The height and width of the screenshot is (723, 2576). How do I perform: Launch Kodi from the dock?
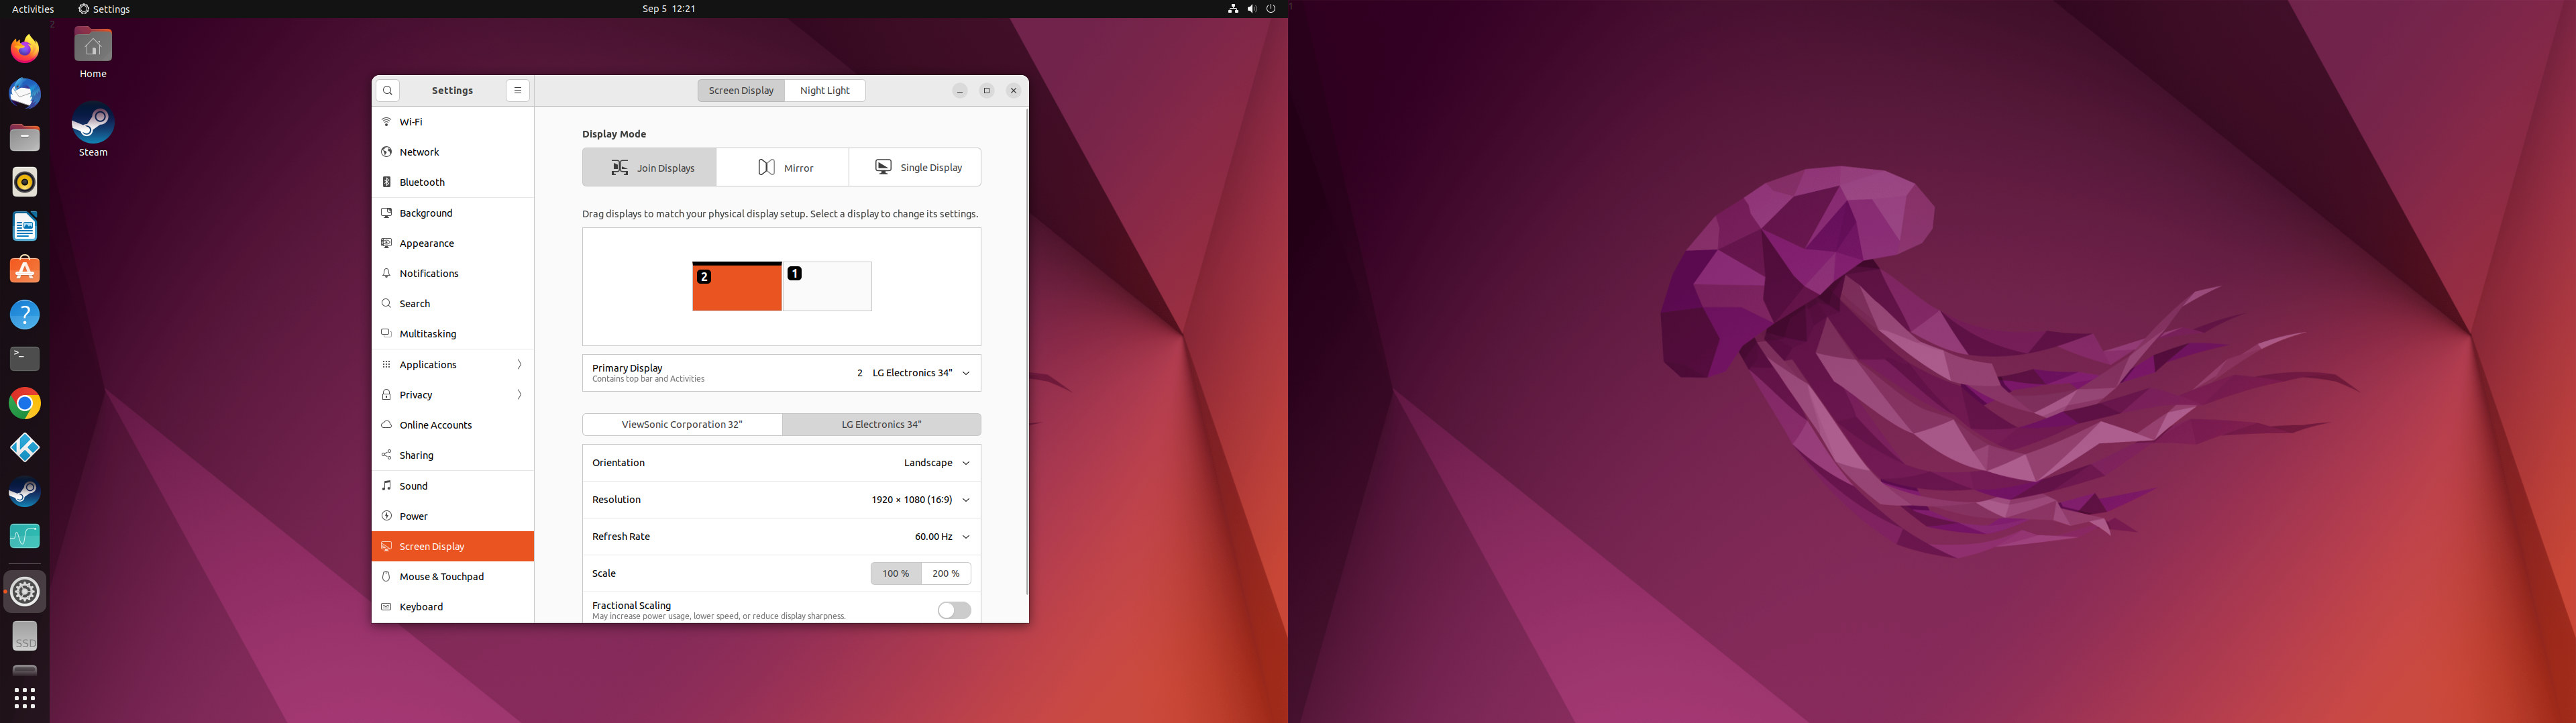coord(25,447)
